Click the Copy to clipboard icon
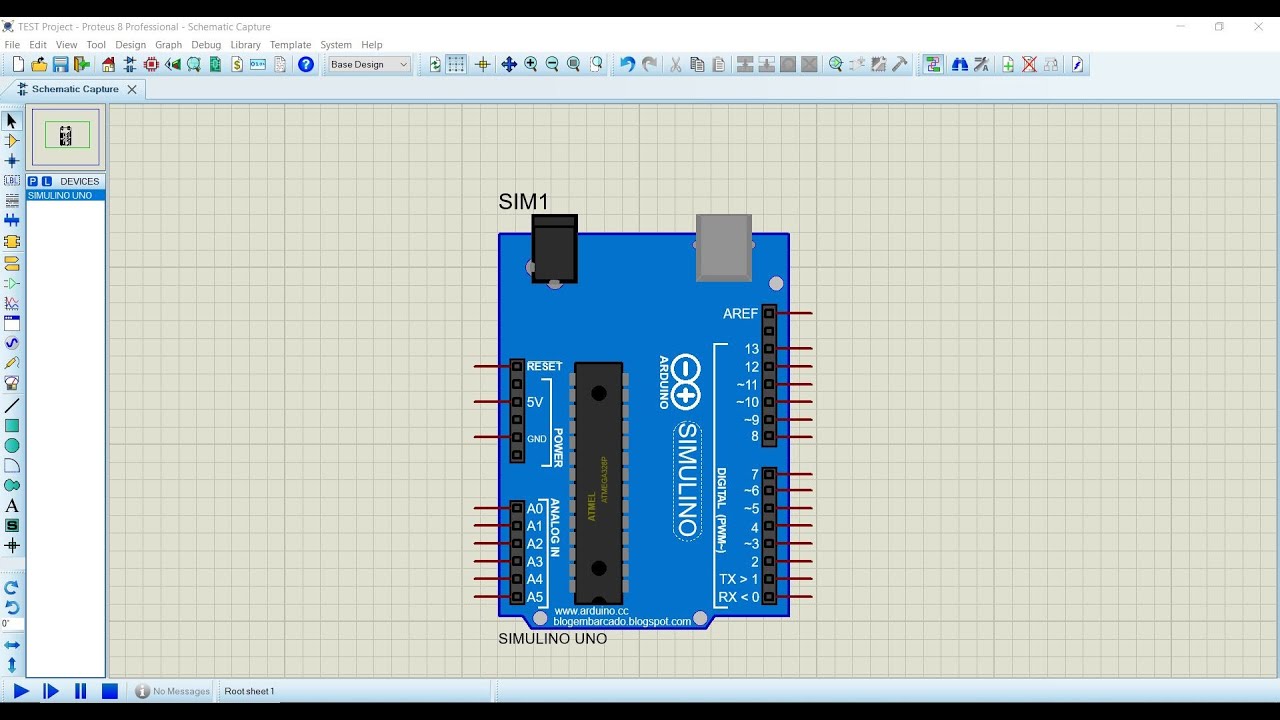 [x=697, y=64]
